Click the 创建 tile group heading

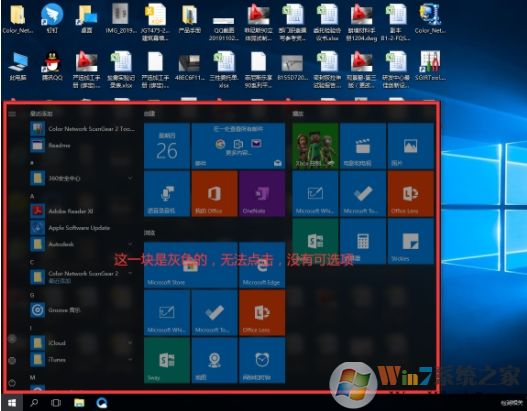(150, 114)
